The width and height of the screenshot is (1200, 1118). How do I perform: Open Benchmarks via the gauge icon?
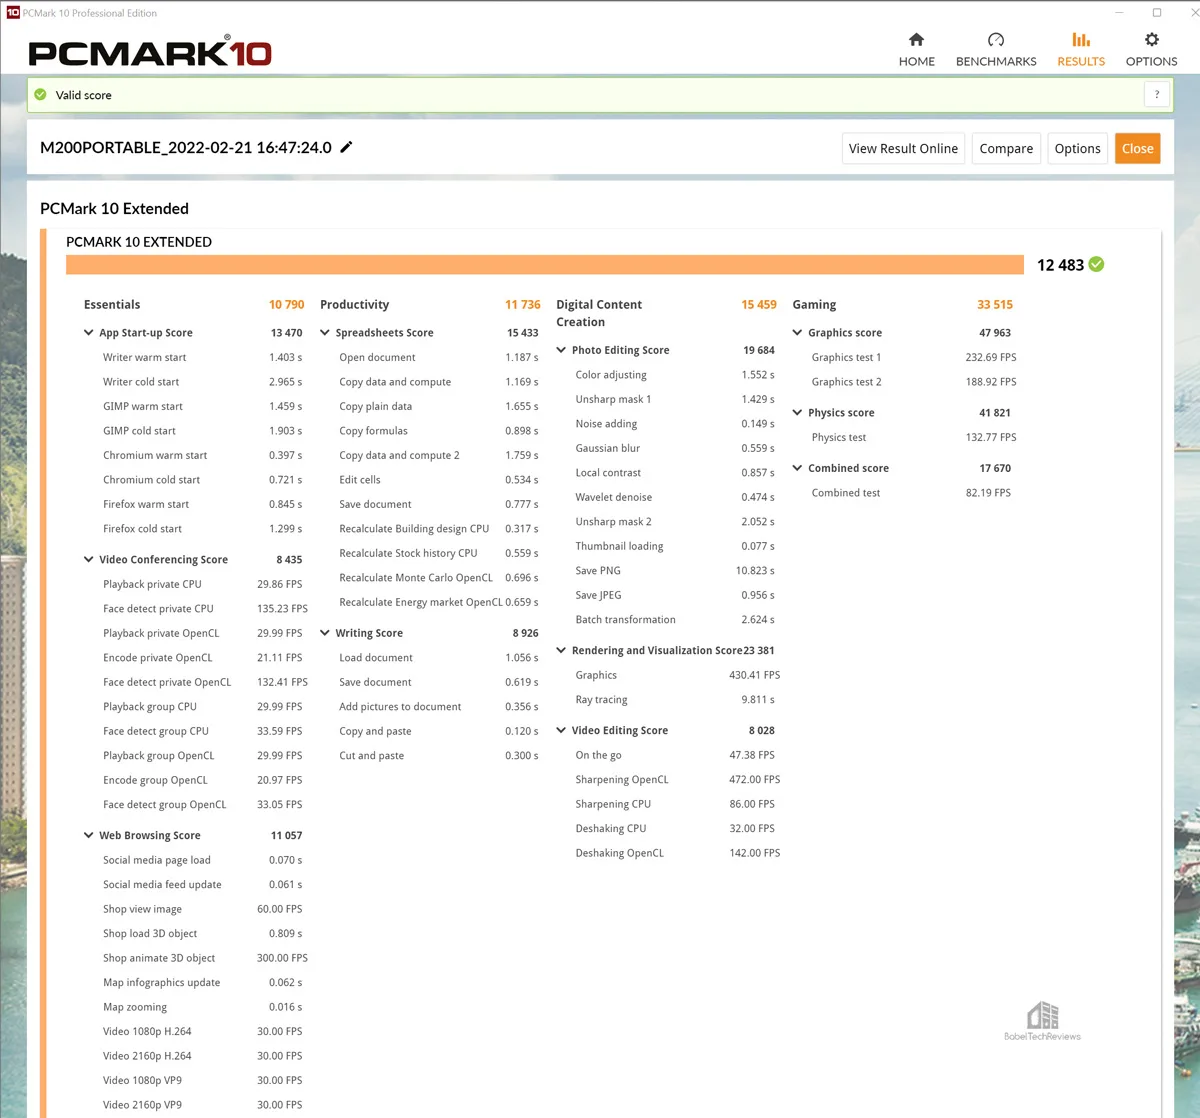point(996,40)
